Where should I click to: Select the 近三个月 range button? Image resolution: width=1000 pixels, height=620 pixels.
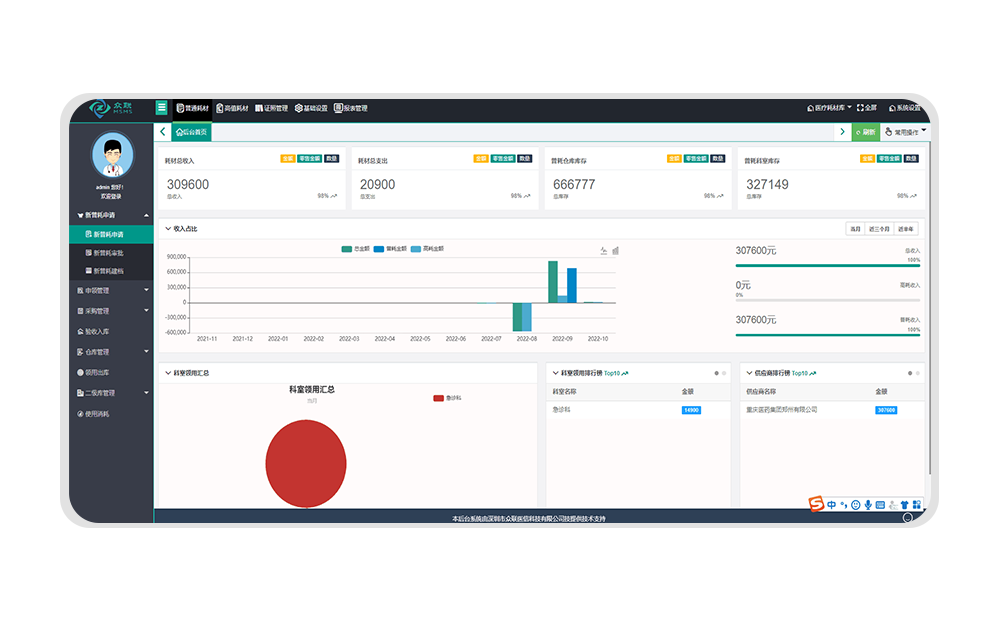(x=880, y=229)
